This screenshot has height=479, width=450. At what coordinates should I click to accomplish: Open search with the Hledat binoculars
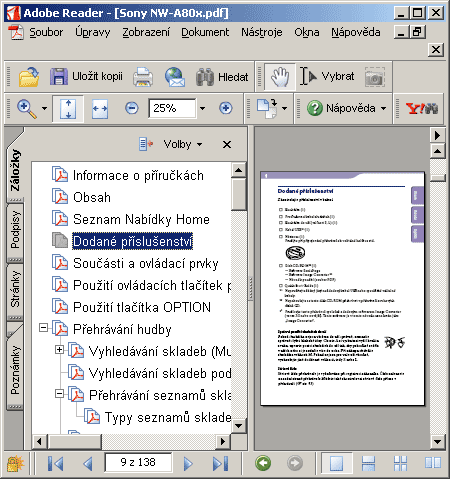click(x=222, y=77)
